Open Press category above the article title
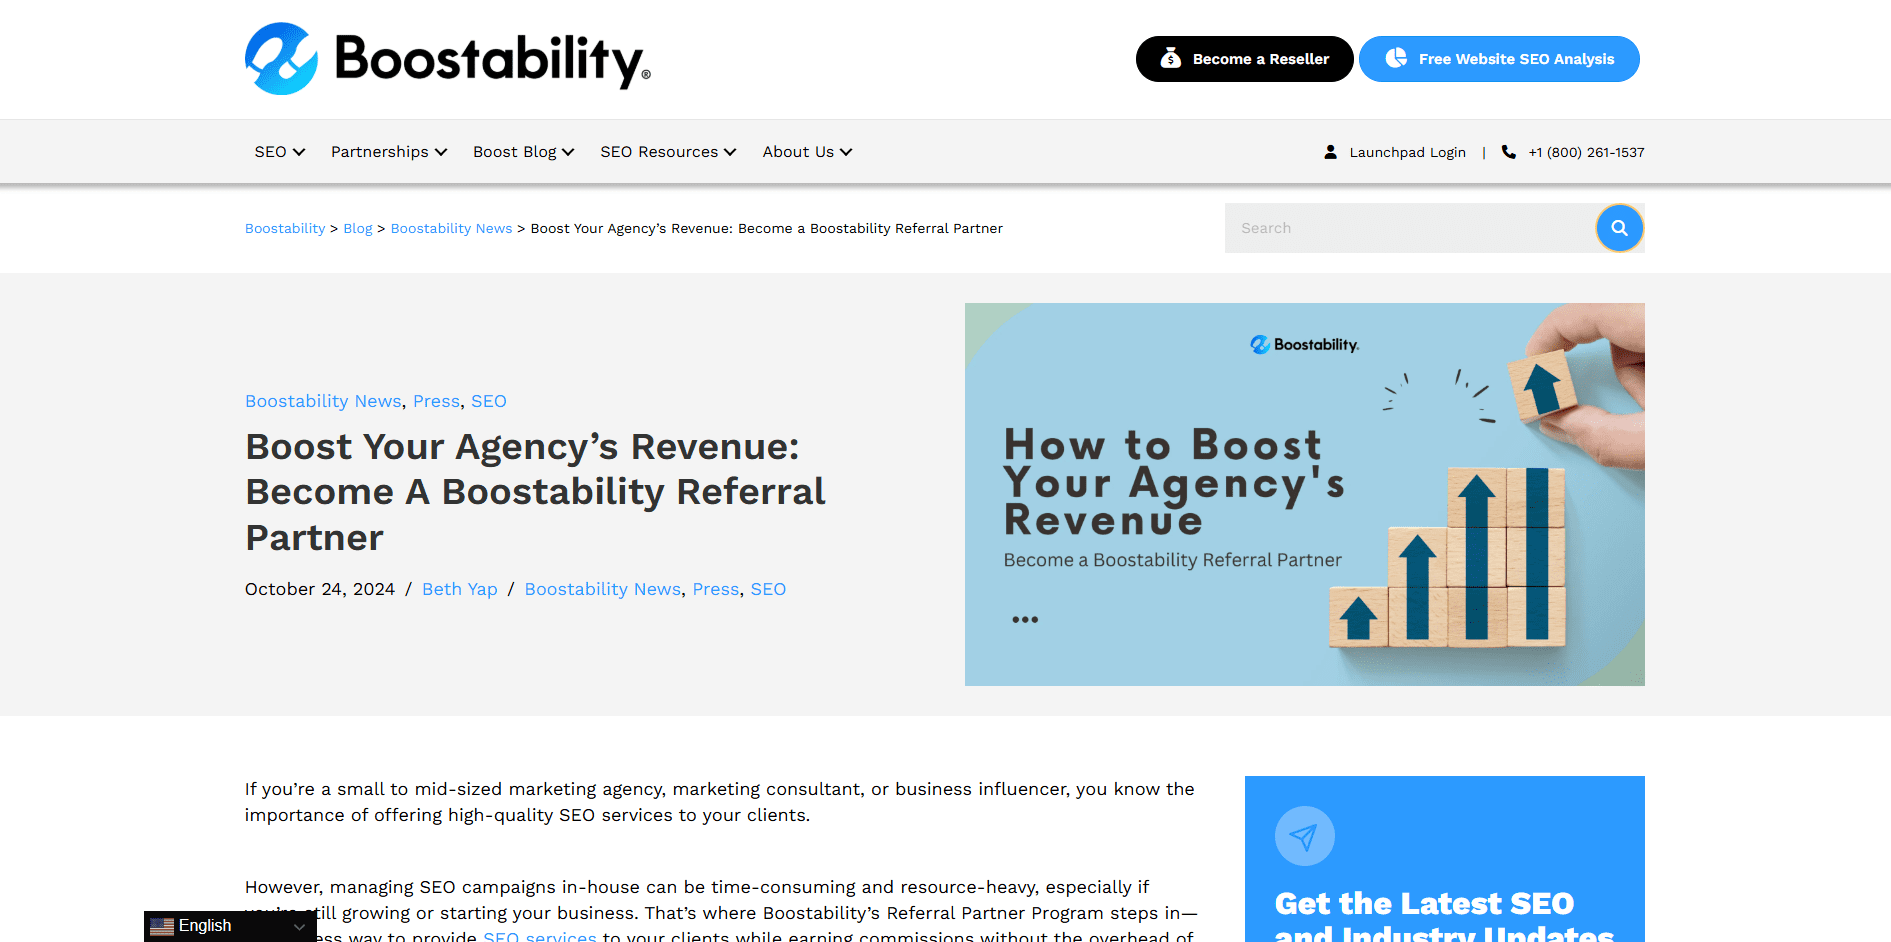The width and height of the screenshot is (1891, 942). coord(436,401)
